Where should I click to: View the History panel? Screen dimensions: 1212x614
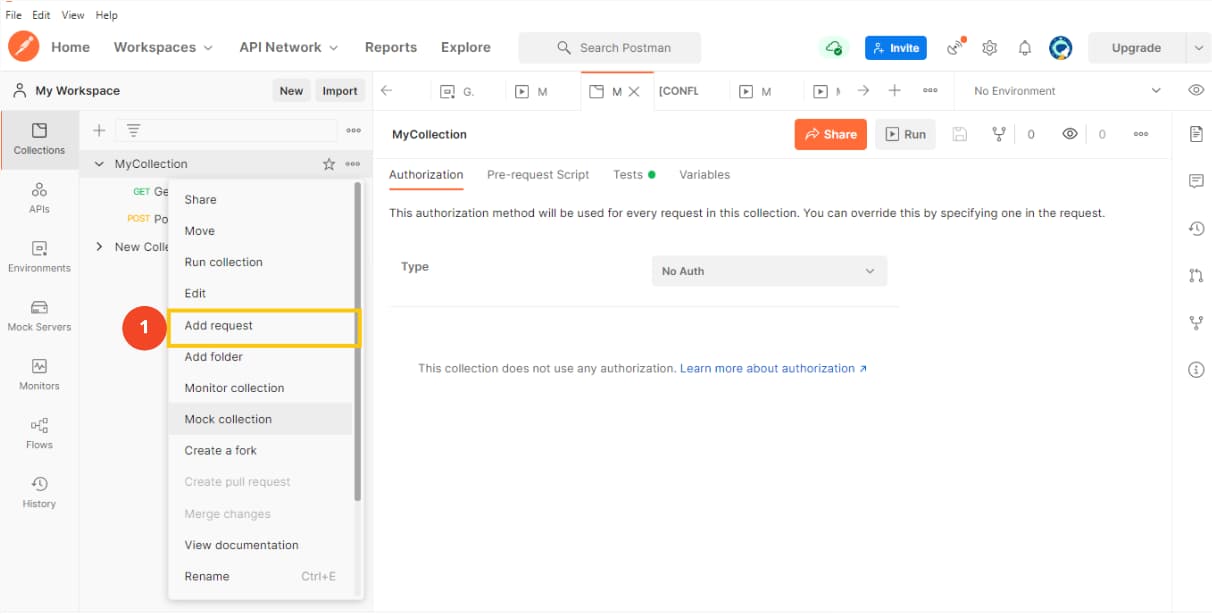pos(39,489)
